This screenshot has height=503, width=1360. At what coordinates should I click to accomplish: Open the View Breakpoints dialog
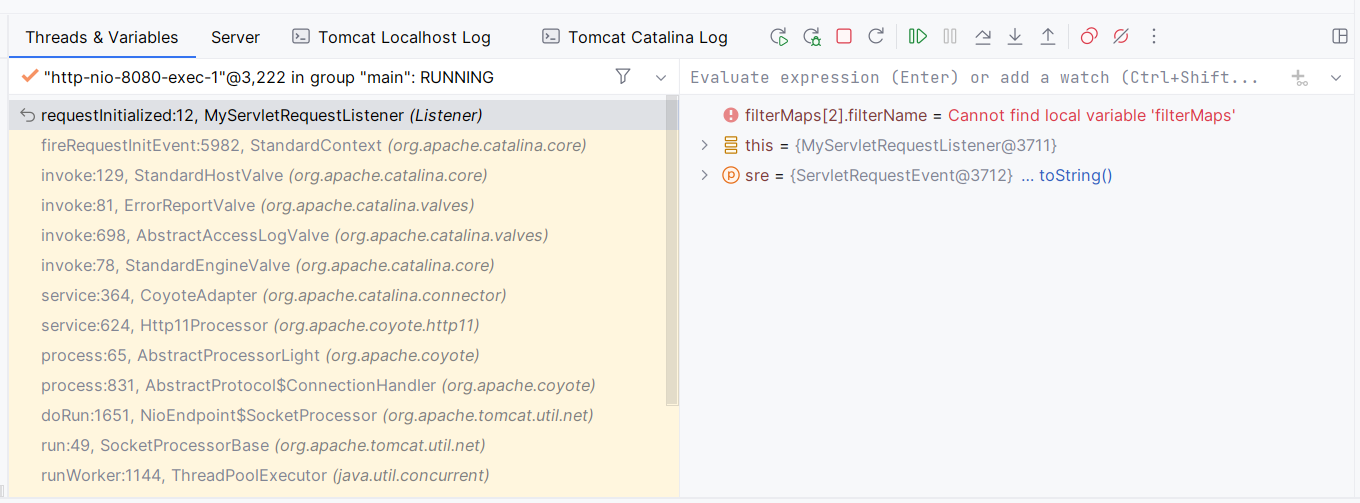(x=1089, y=37)
